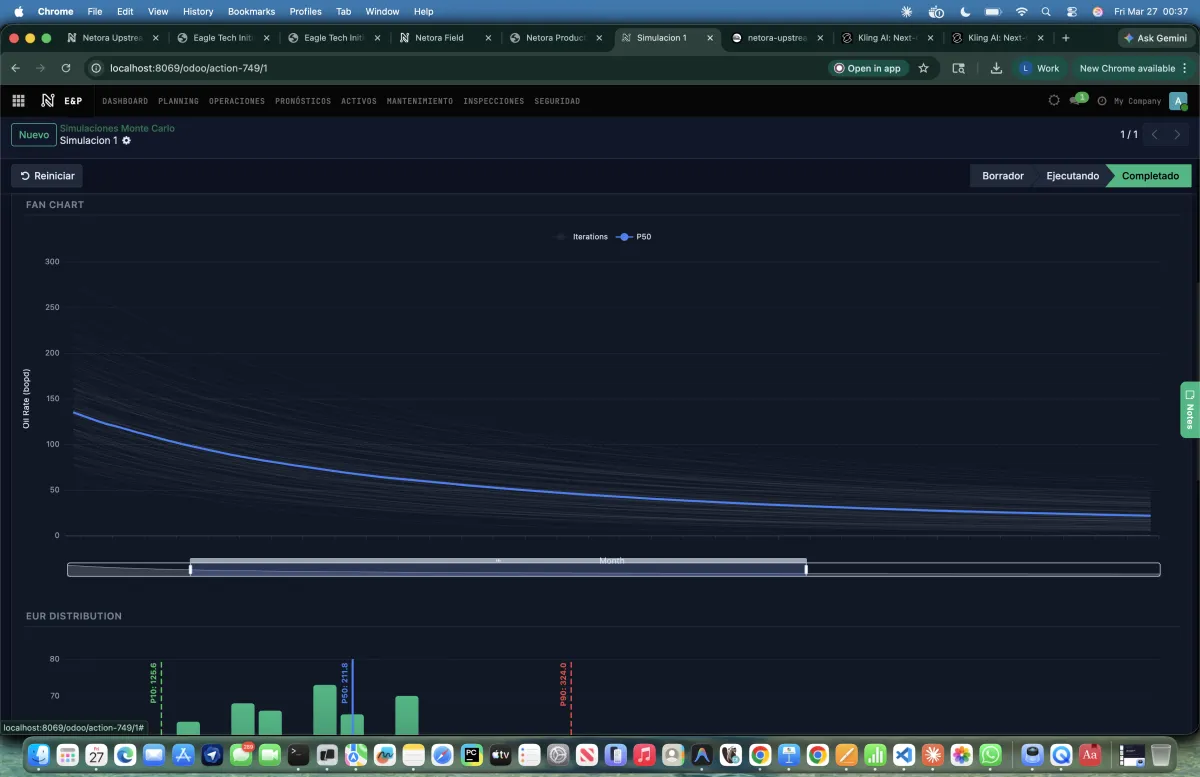Screen dimensions: 1200x777
Task: Open the Pronósticos menu
Action: pyautogui.click(x=302, y=101)
